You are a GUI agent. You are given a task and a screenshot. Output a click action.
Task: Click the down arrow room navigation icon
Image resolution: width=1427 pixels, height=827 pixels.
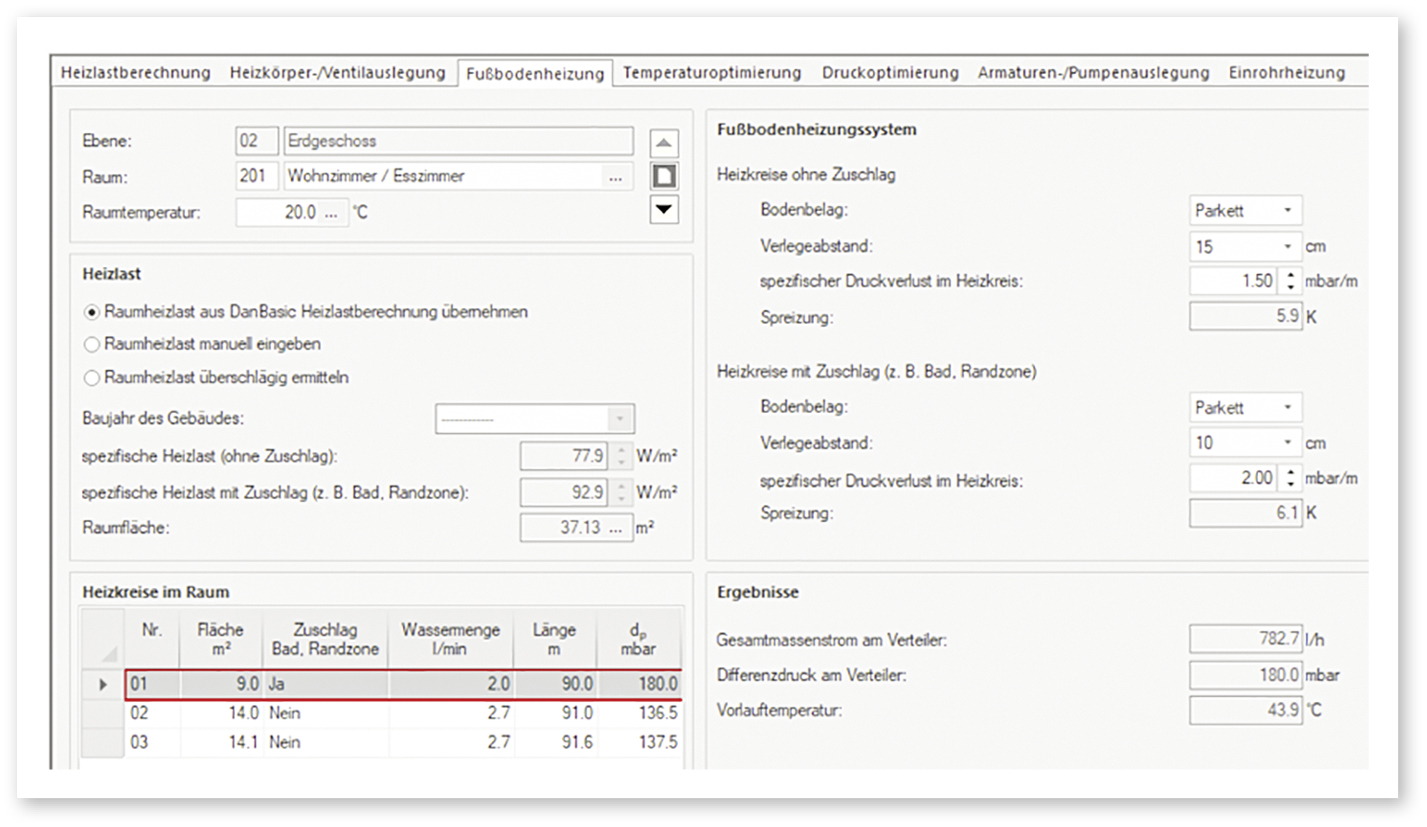(x=665, y=210)
